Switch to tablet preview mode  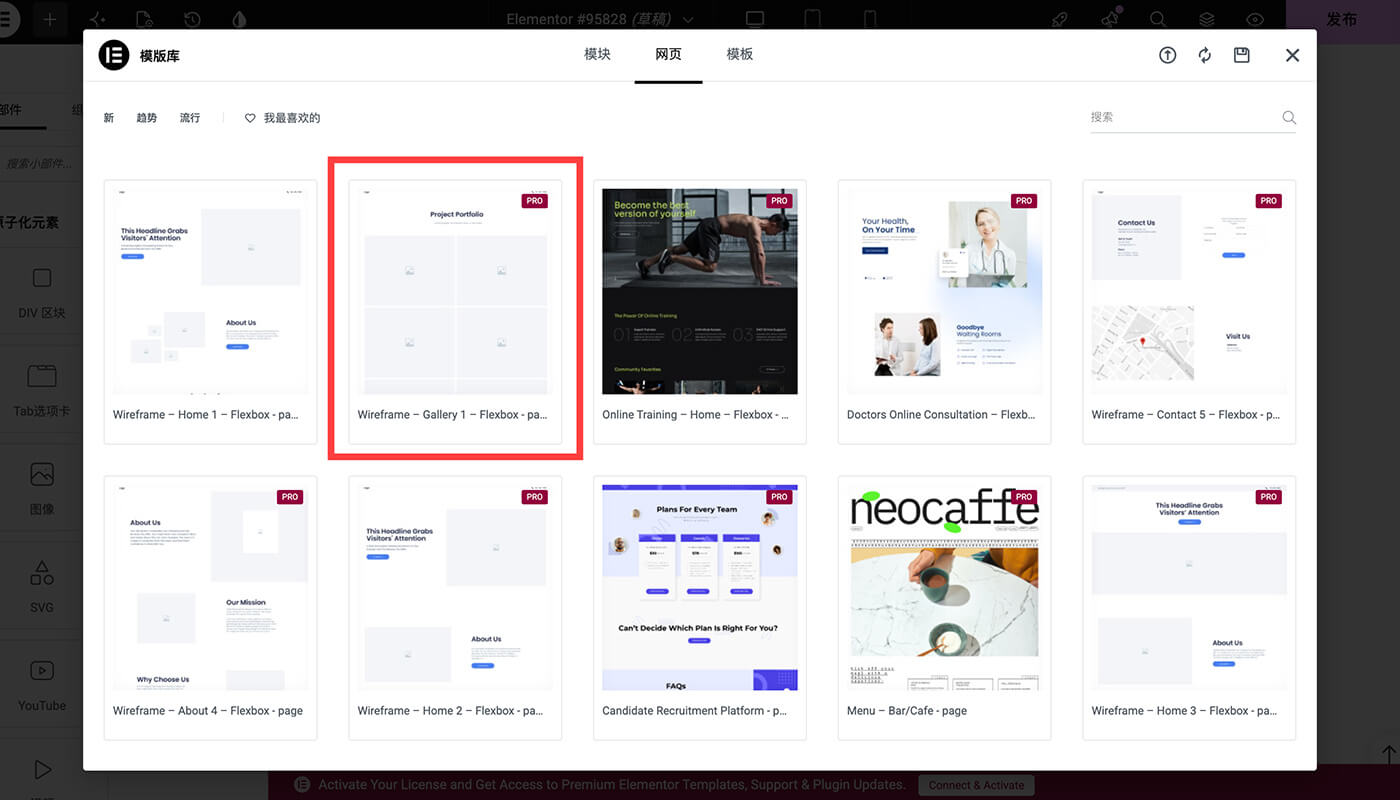(812, 19)
